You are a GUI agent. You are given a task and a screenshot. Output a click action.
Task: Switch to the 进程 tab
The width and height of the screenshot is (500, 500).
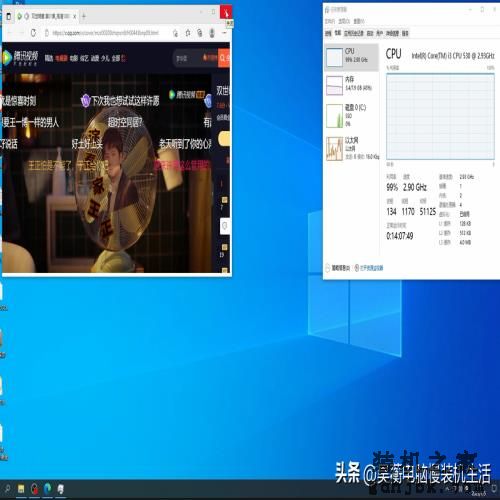(328, 33)
